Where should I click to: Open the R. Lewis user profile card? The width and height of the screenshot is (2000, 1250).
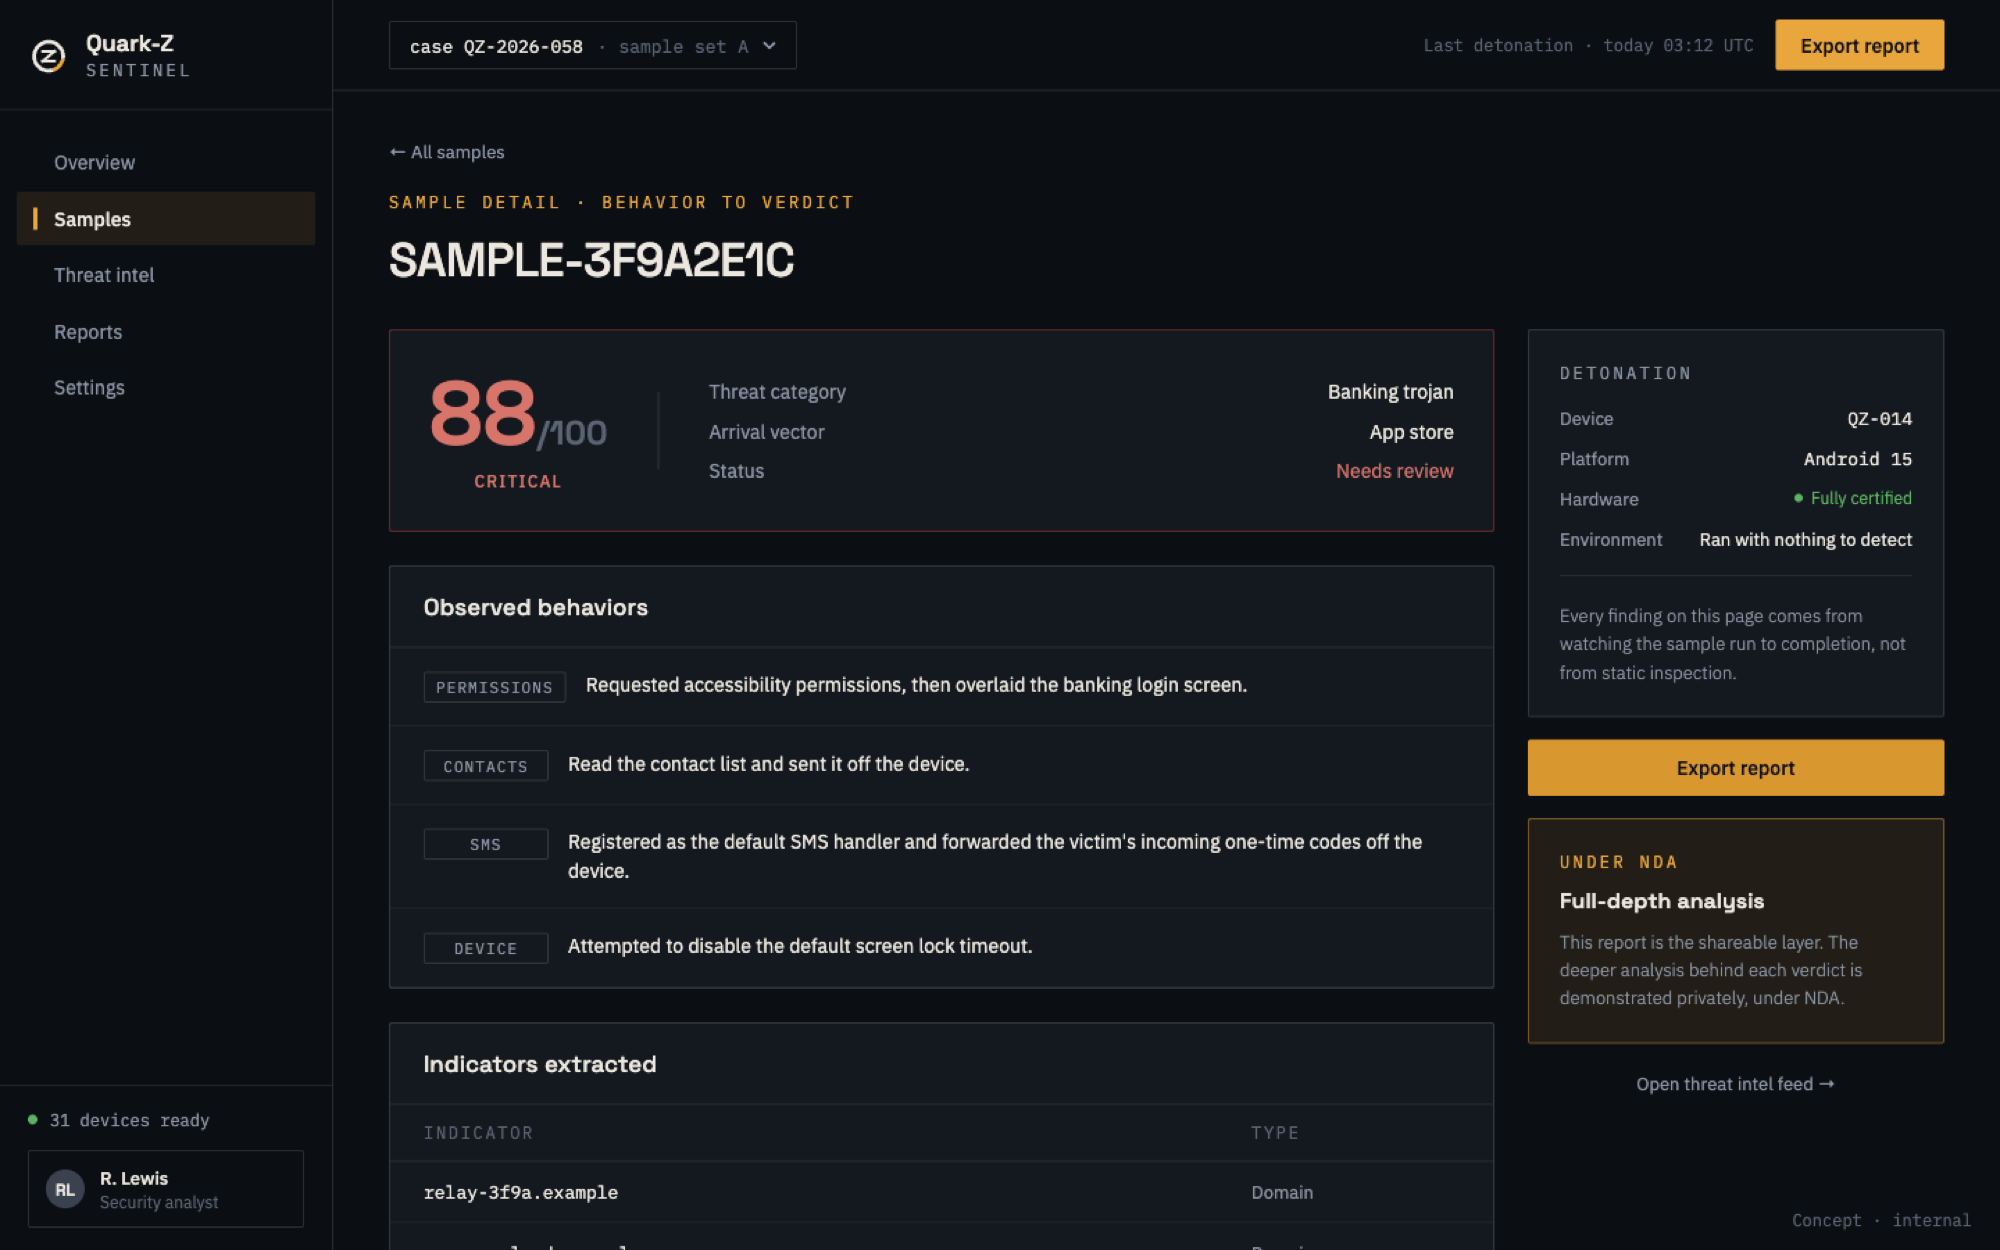click(x=166, y=1189)
